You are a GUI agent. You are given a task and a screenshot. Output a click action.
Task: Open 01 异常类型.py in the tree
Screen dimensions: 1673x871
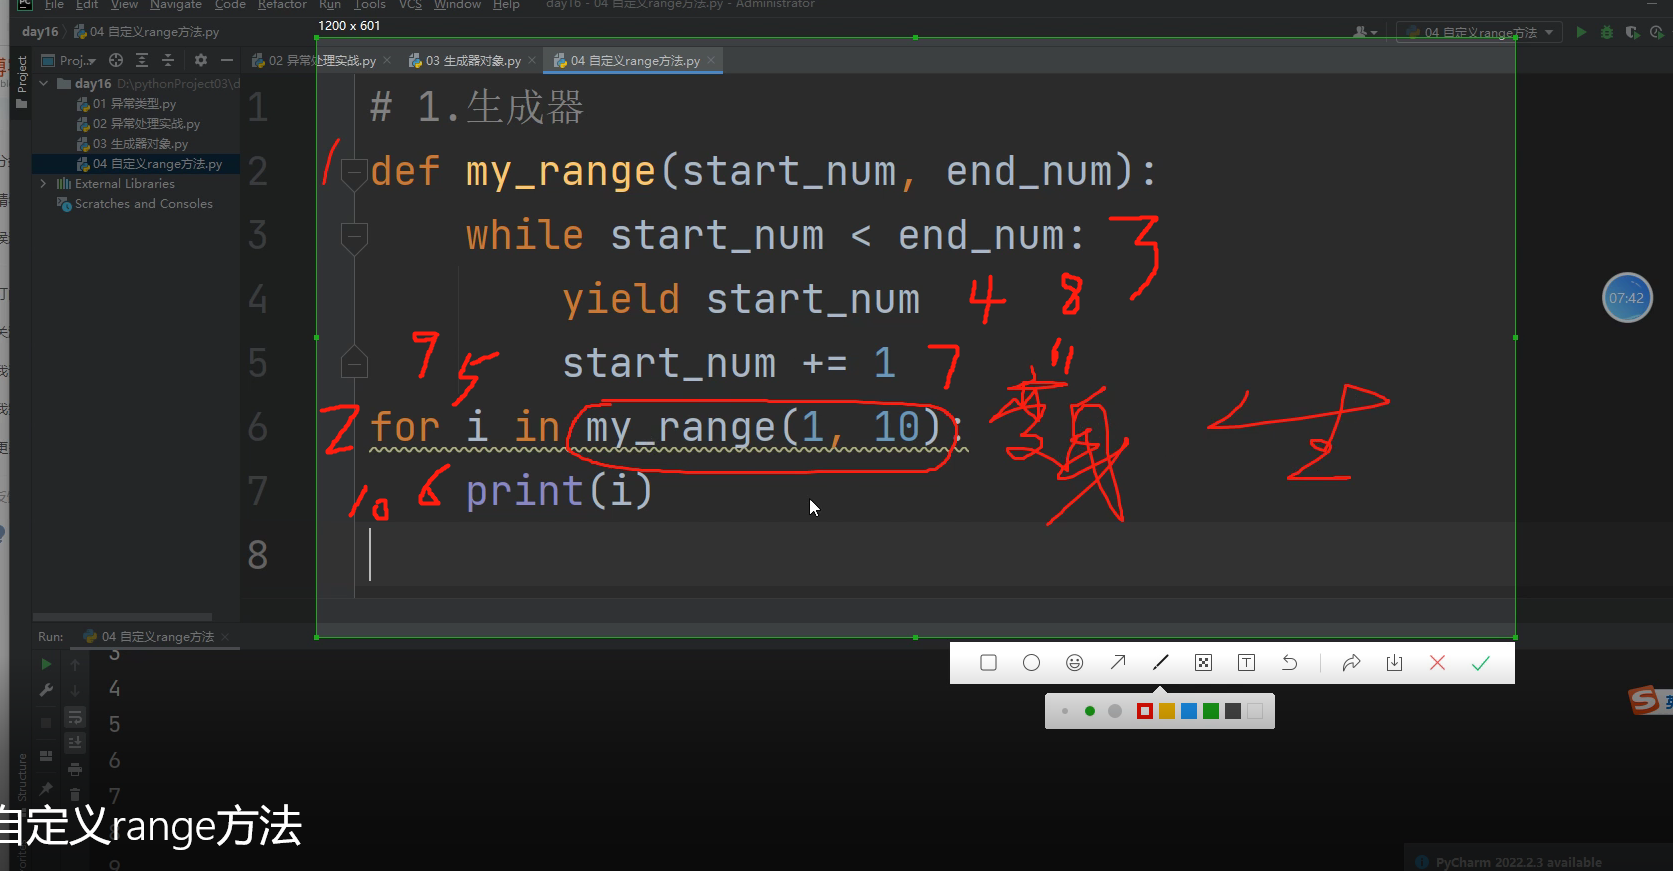[x=126, y=104]
